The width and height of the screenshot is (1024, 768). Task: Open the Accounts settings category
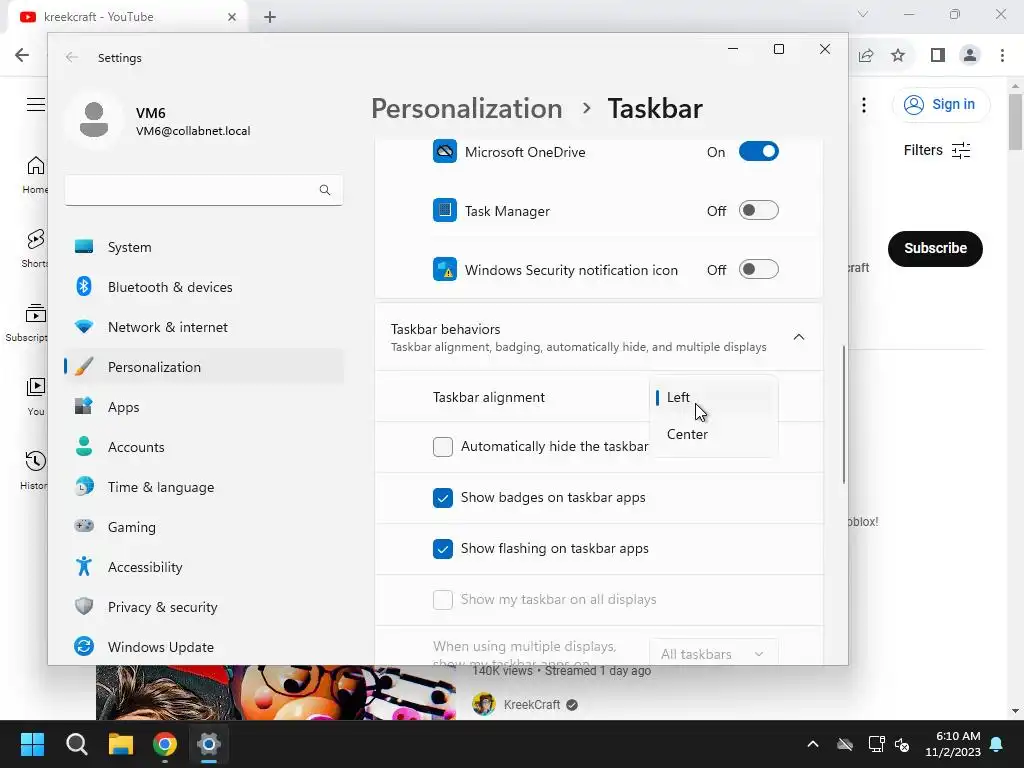204,447
